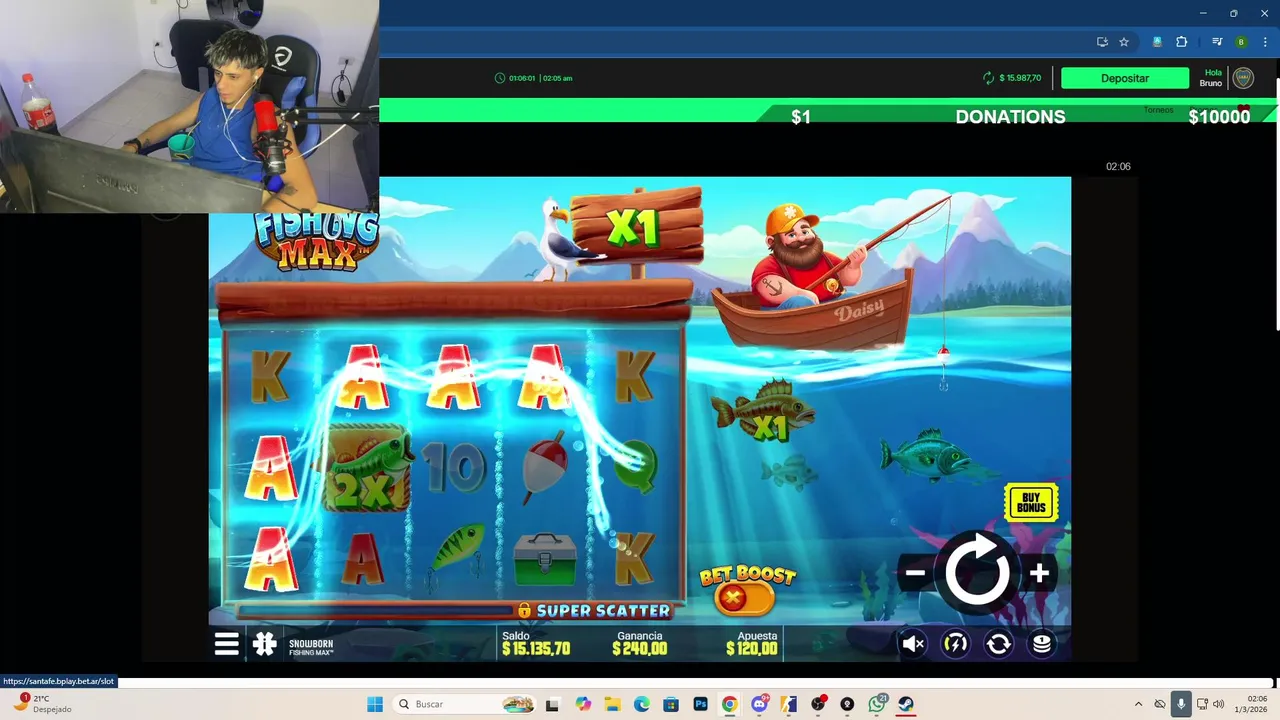Click the pinned extension next to star
The image size is (1280, 720).
(x=1157, y=42)
